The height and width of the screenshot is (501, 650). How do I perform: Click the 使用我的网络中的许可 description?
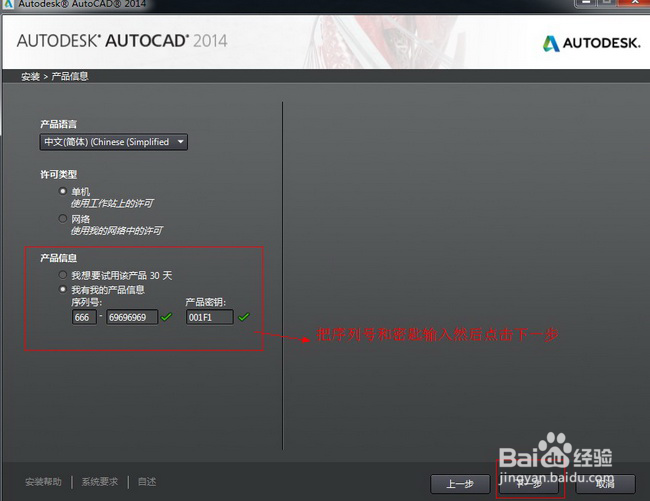click(x=116, y=231)
